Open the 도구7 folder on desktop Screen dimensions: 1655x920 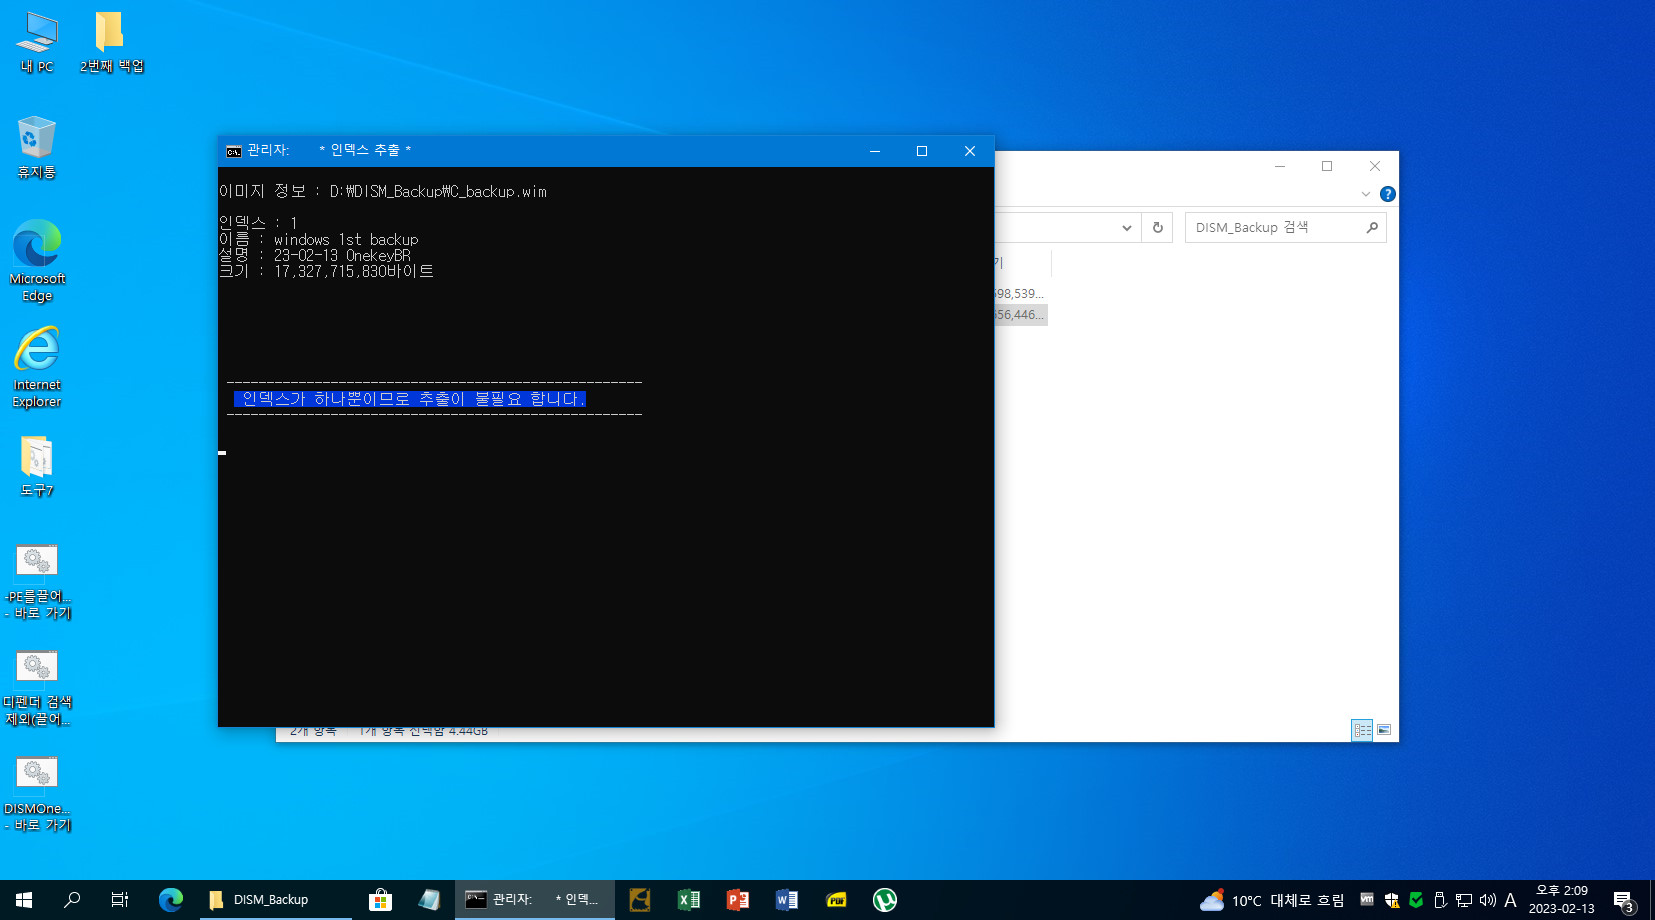(37, 466)
